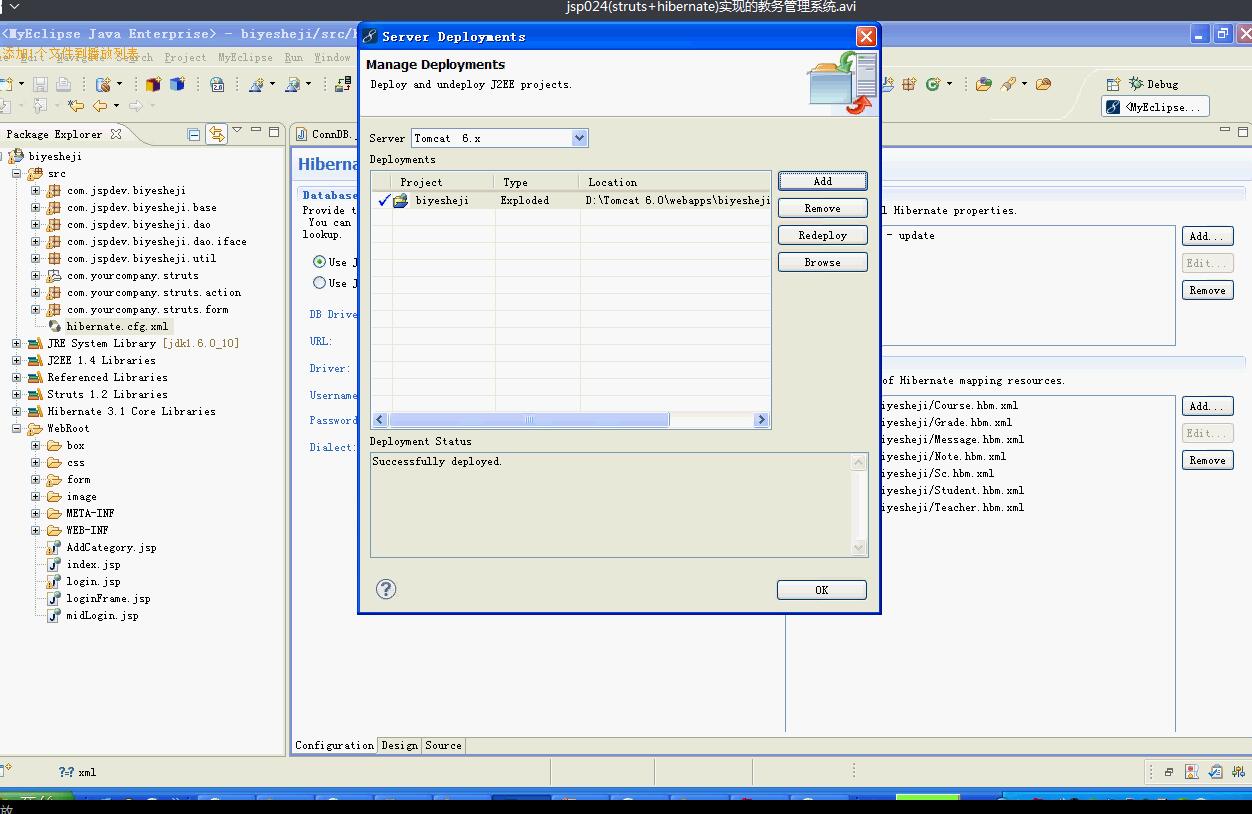Screen dimensions: 1252x814
Task: Click the ConnDB editor tab Java icon
Action: [300, 133]
